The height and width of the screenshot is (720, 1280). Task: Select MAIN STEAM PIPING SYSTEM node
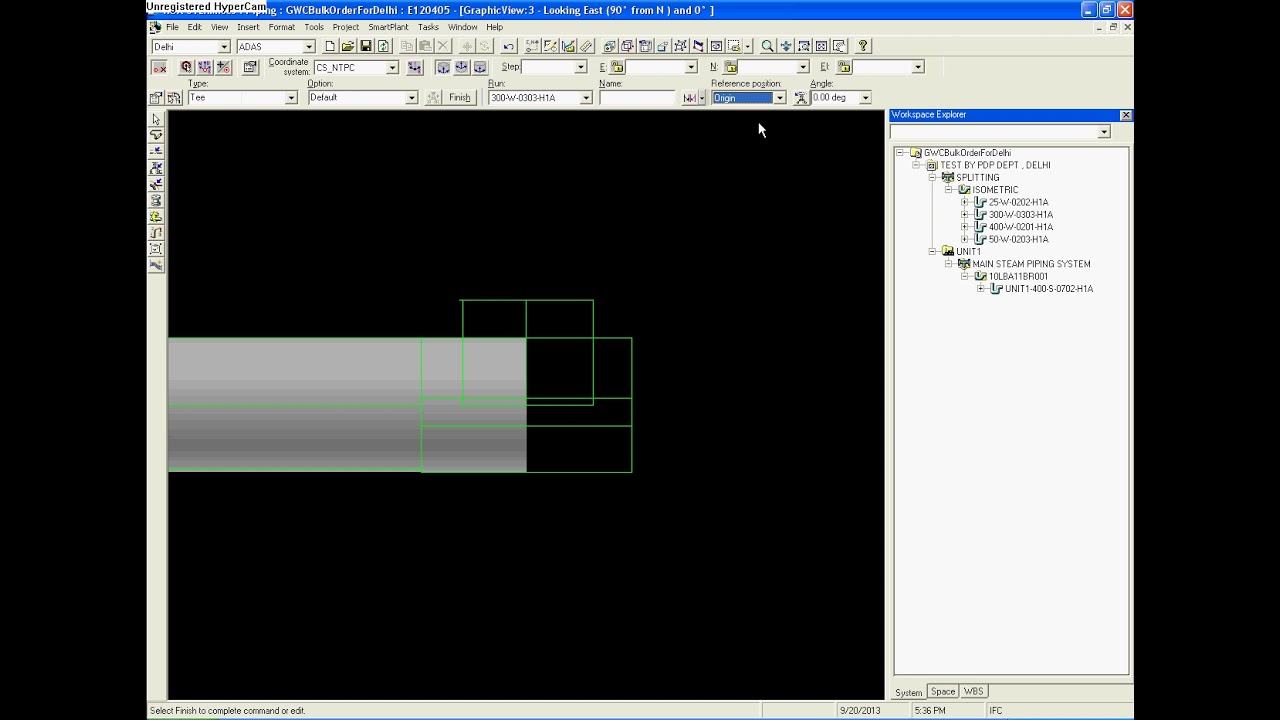1031,264
